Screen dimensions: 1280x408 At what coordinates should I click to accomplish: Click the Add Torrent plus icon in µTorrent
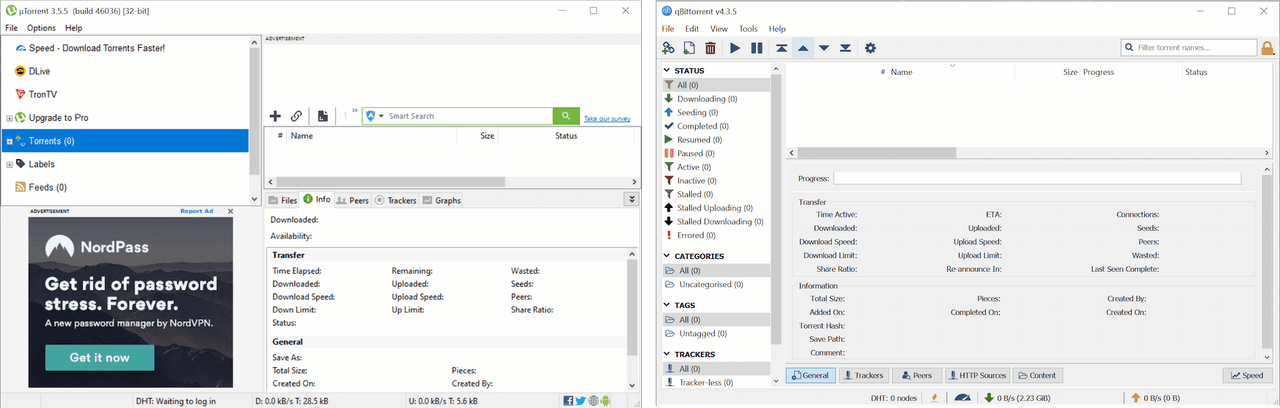(x=275, y=116)
